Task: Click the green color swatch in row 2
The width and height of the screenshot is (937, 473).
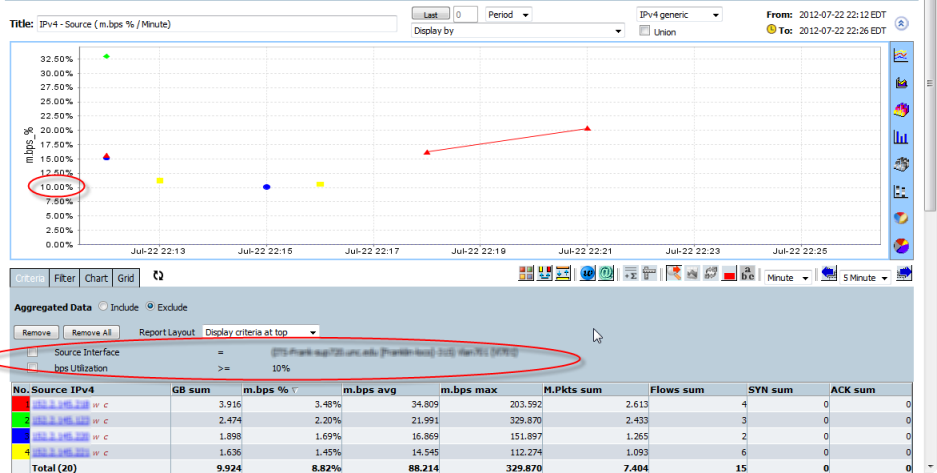Action: 20,420
